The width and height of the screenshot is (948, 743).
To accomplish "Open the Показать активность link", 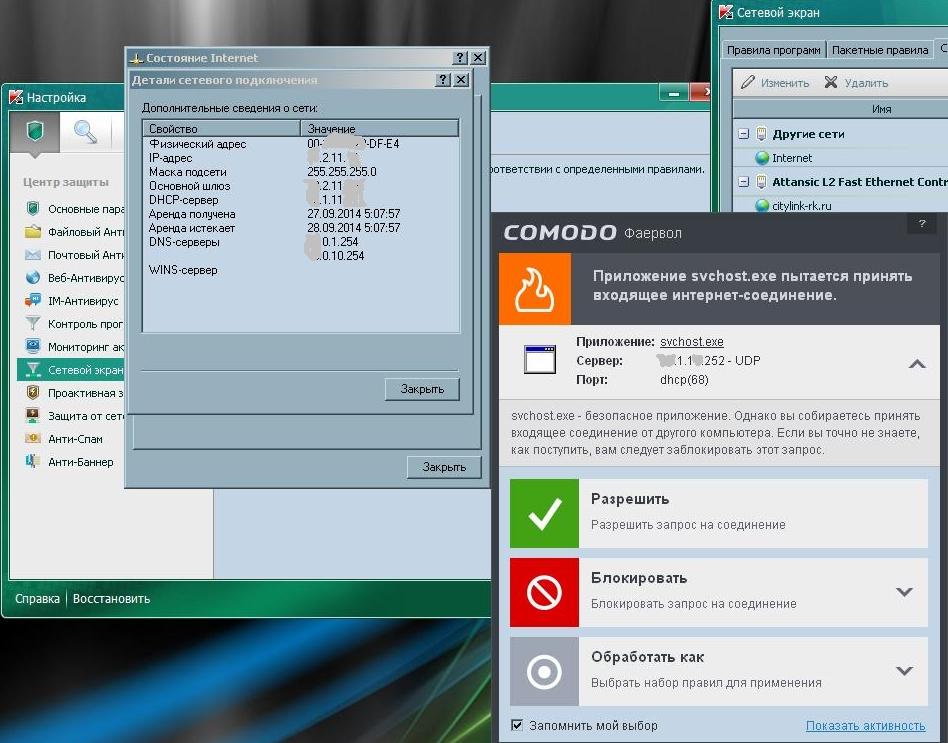I will 865,725.
